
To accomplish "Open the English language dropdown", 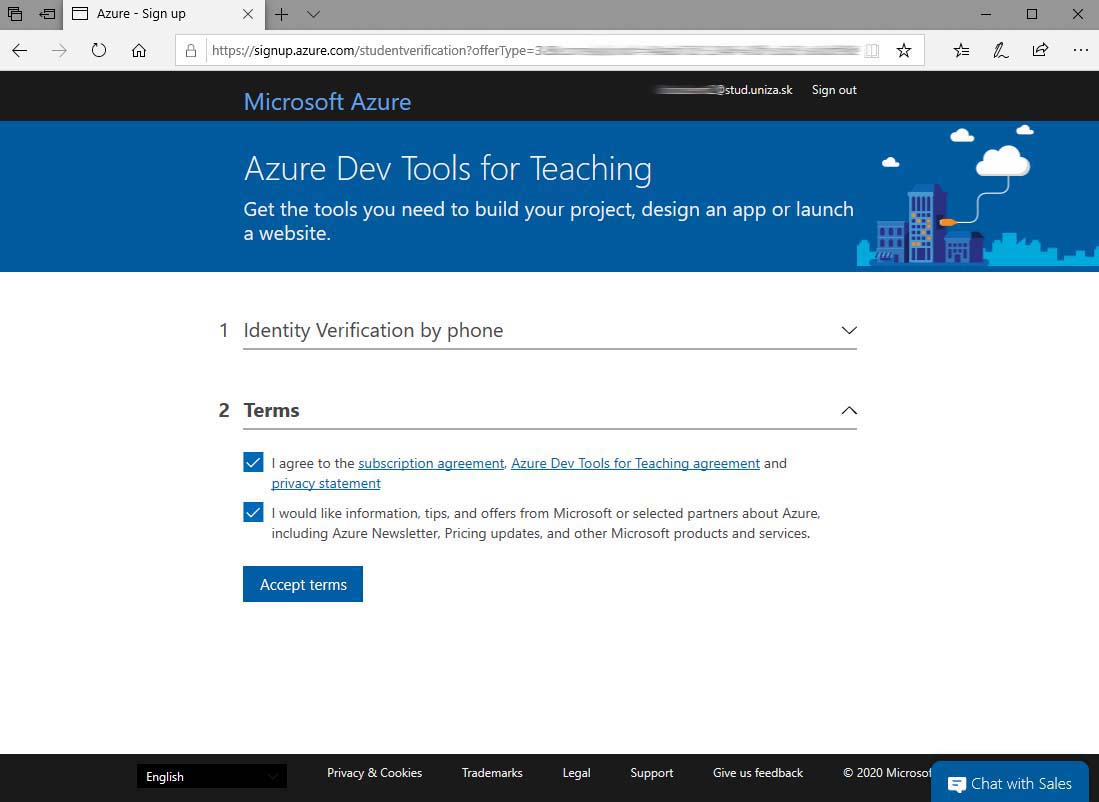I will pos(212,776).
